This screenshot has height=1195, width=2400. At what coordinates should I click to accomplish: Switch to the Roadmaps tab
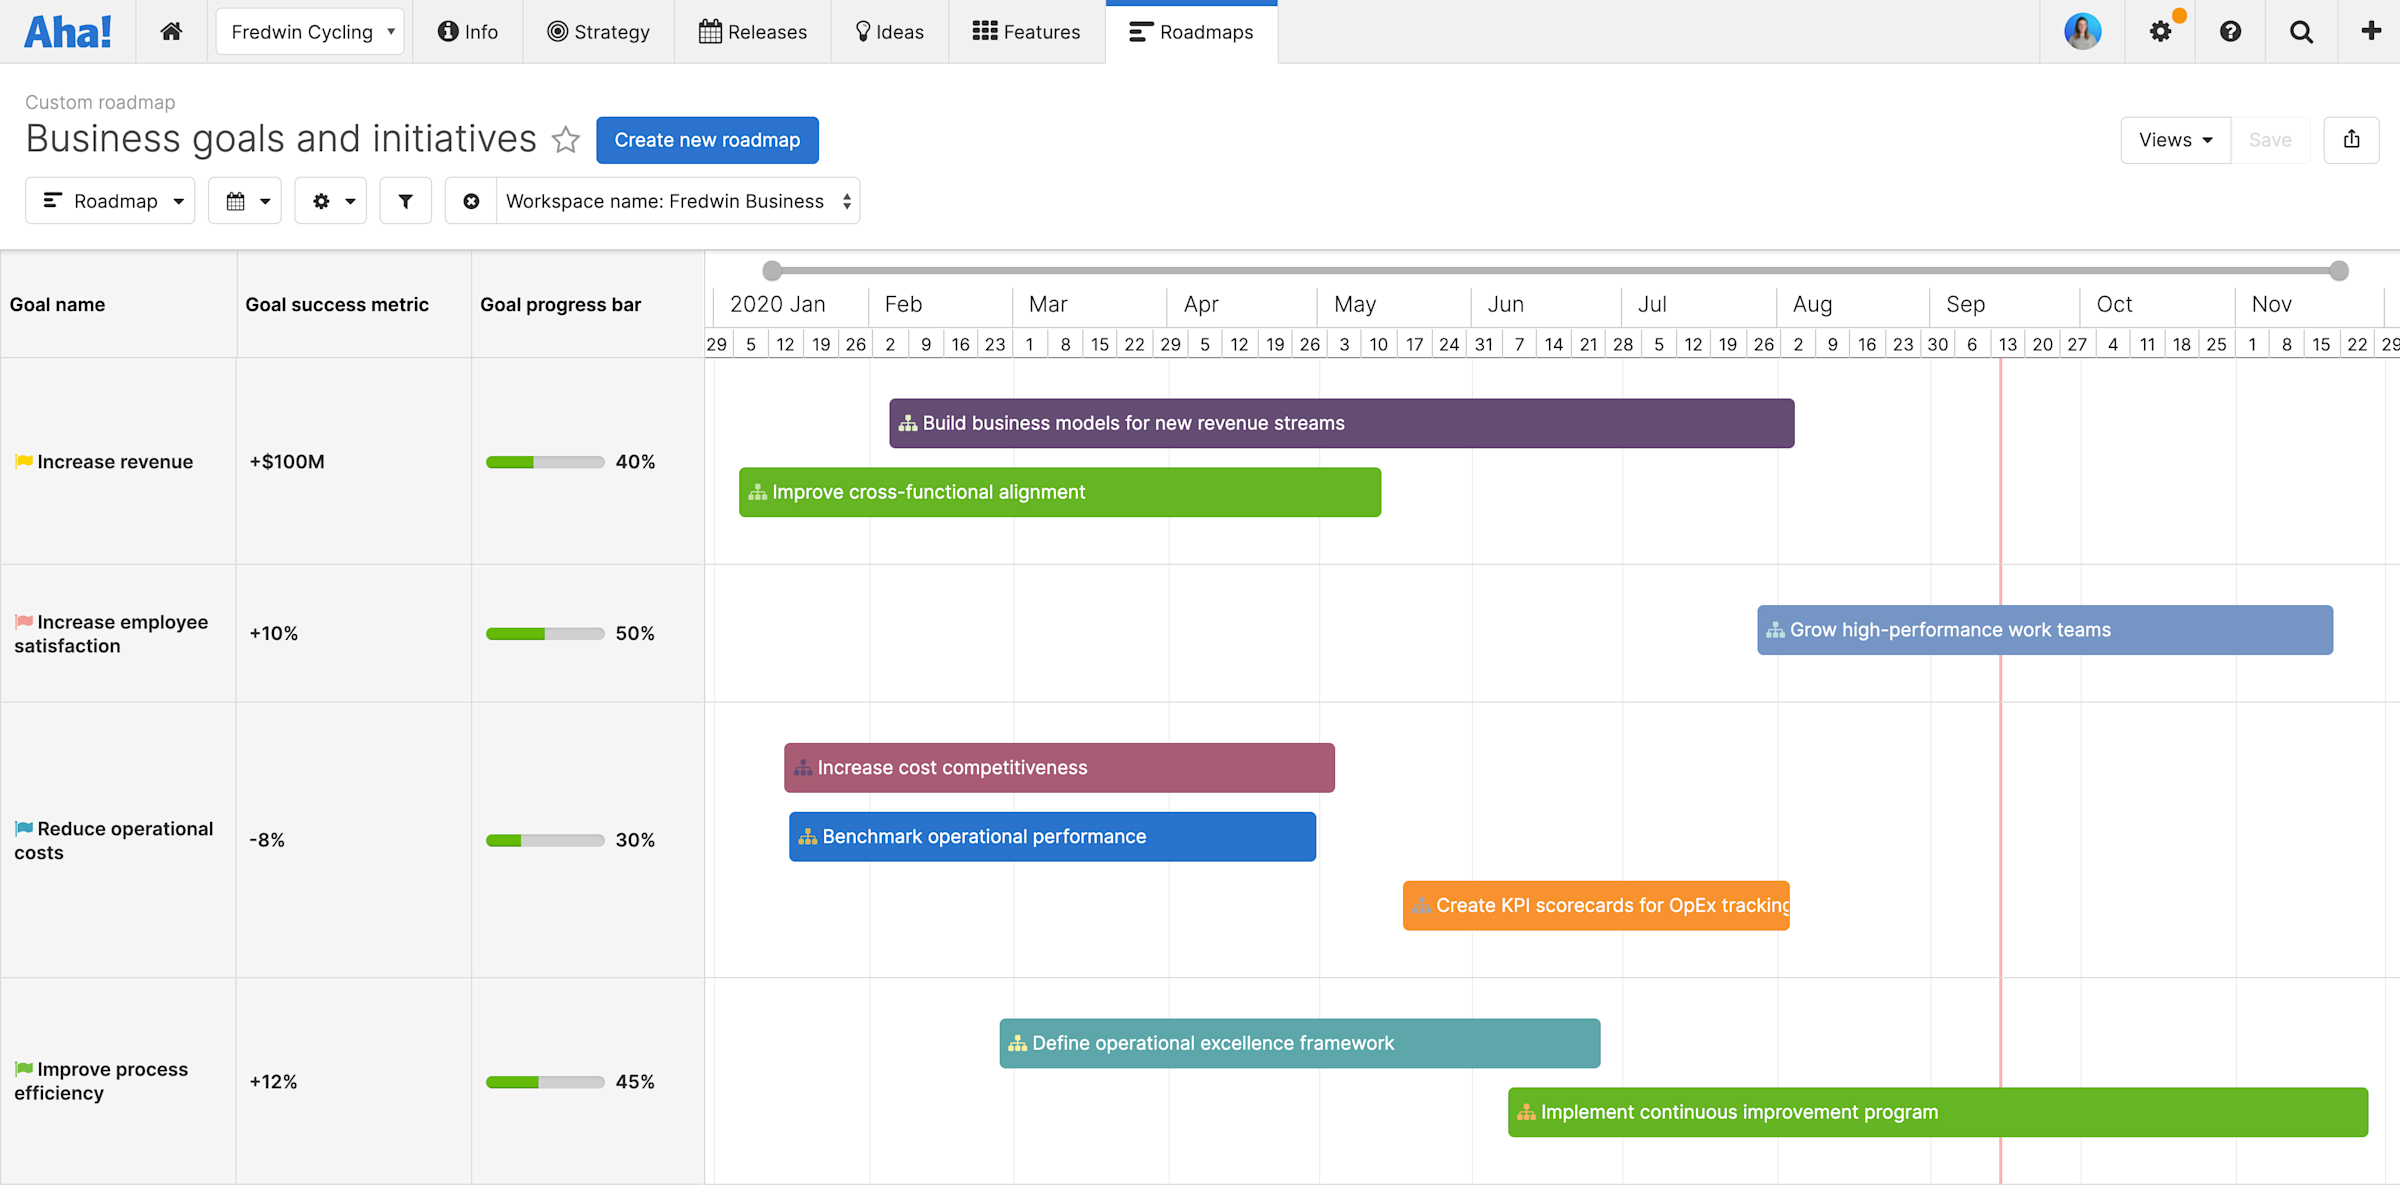coord(1191,31)
